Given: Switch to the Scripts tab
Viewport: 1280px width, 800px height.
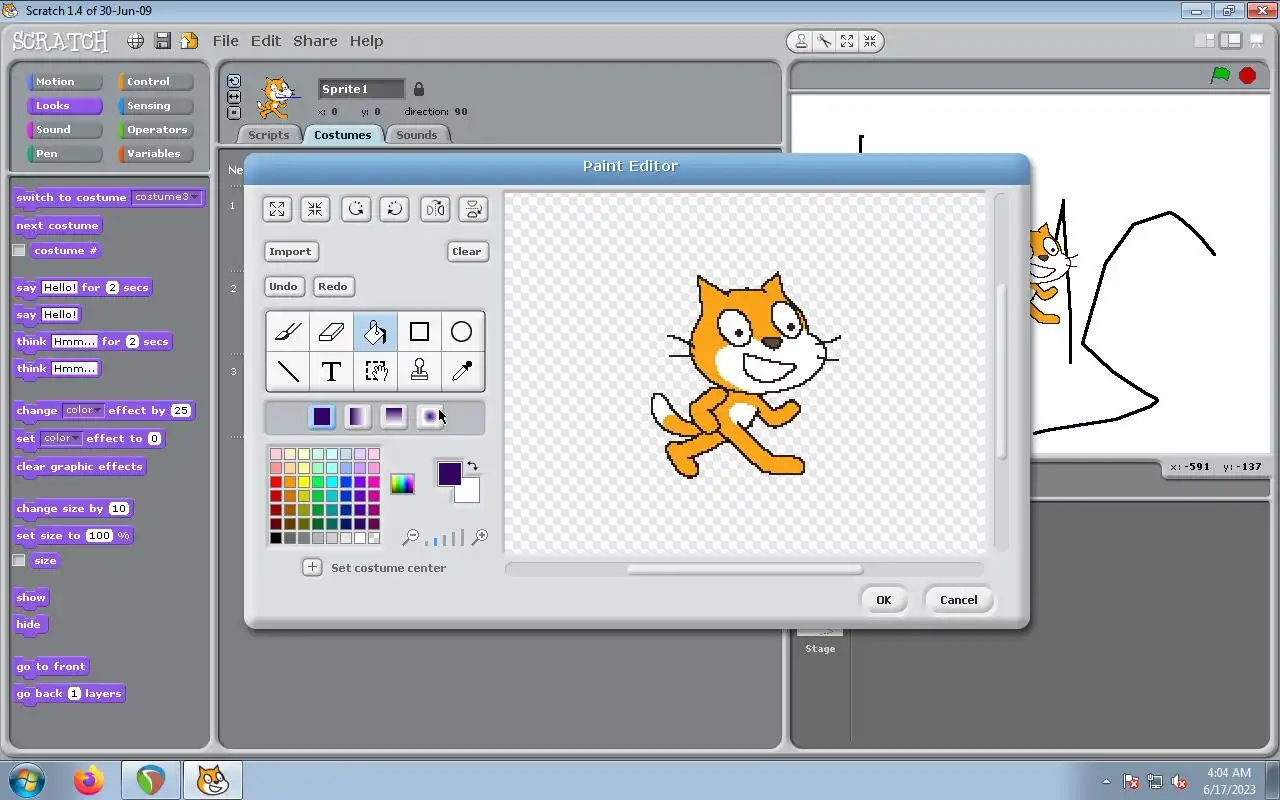Looking at the screenshot, I should (269, 135).
